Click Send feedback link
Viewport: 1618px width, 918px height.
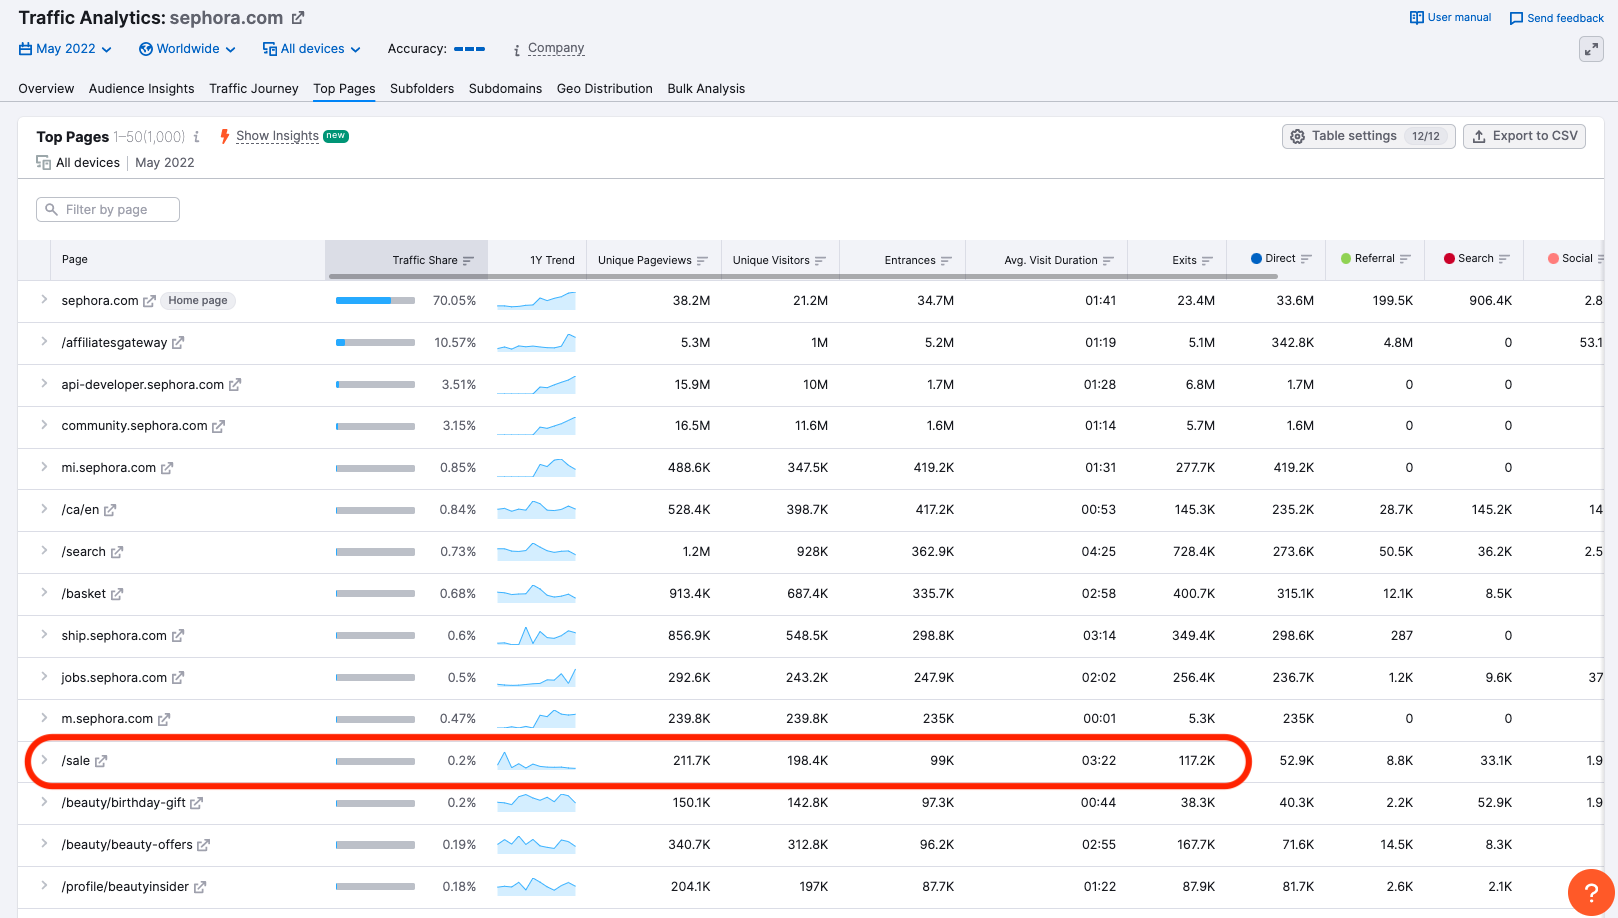[1556, 18]
